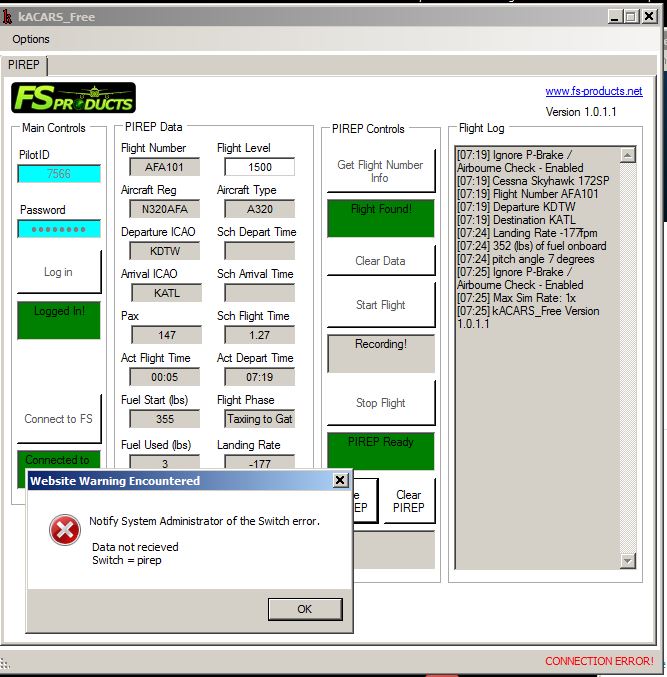Switch to the PIREP tab

[24, 65]
